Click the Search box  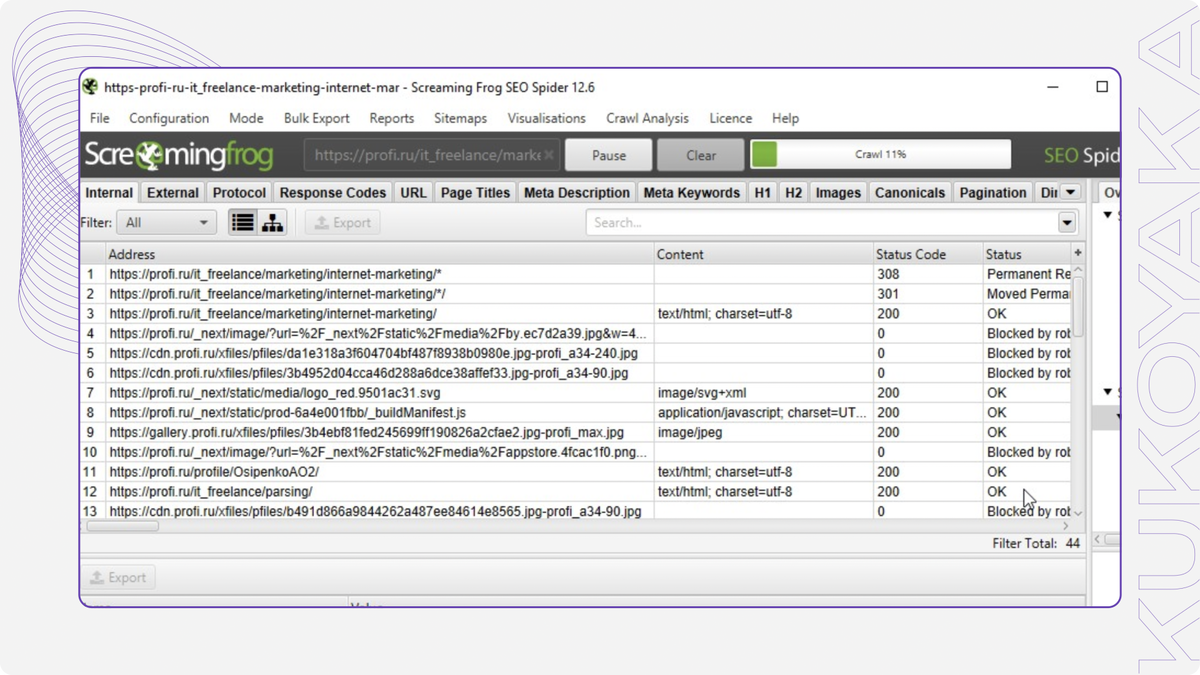pos(822,223)
